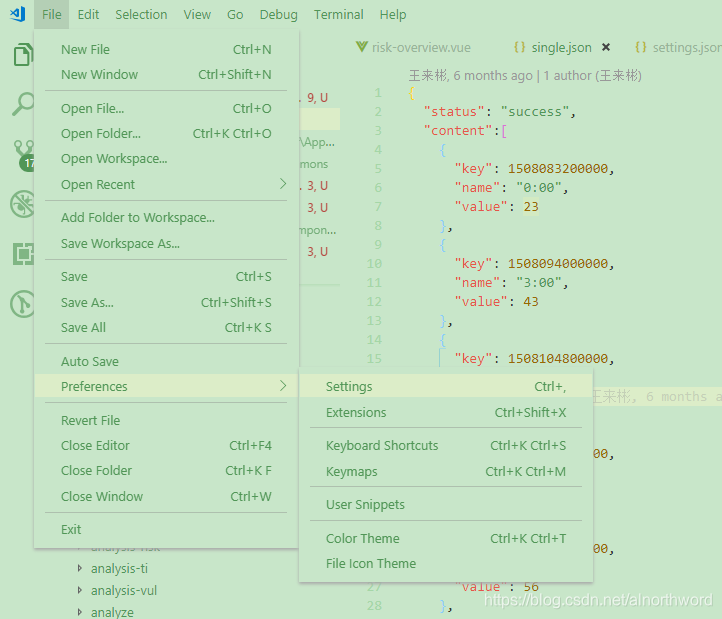The height and width of the screenshot is (619, 722).
Task: Open the GitLens view icon
Action: tap(22, 304)
